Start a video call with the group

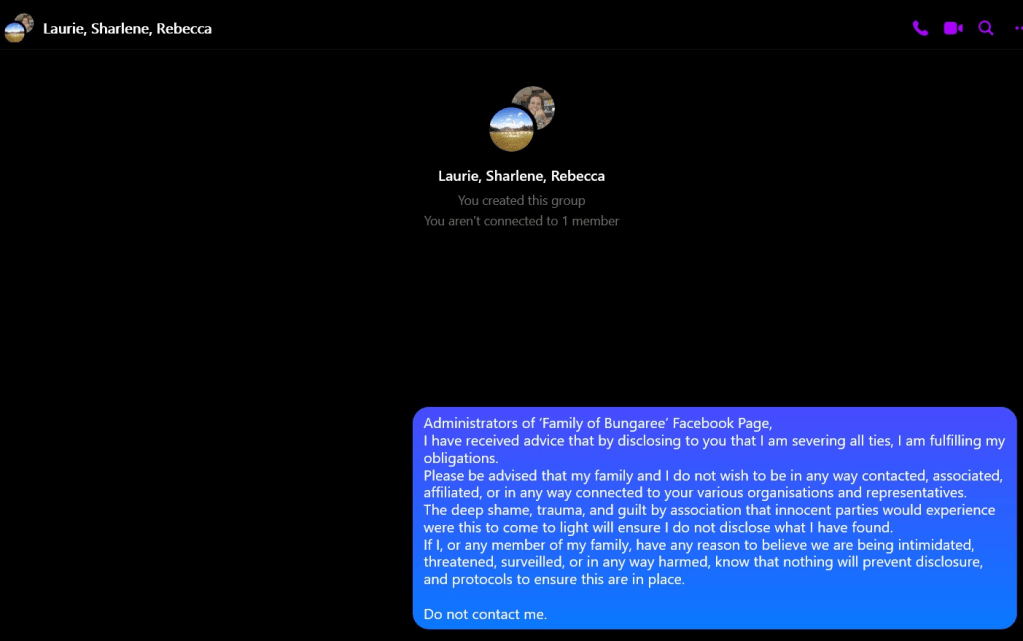coord(953,28)
